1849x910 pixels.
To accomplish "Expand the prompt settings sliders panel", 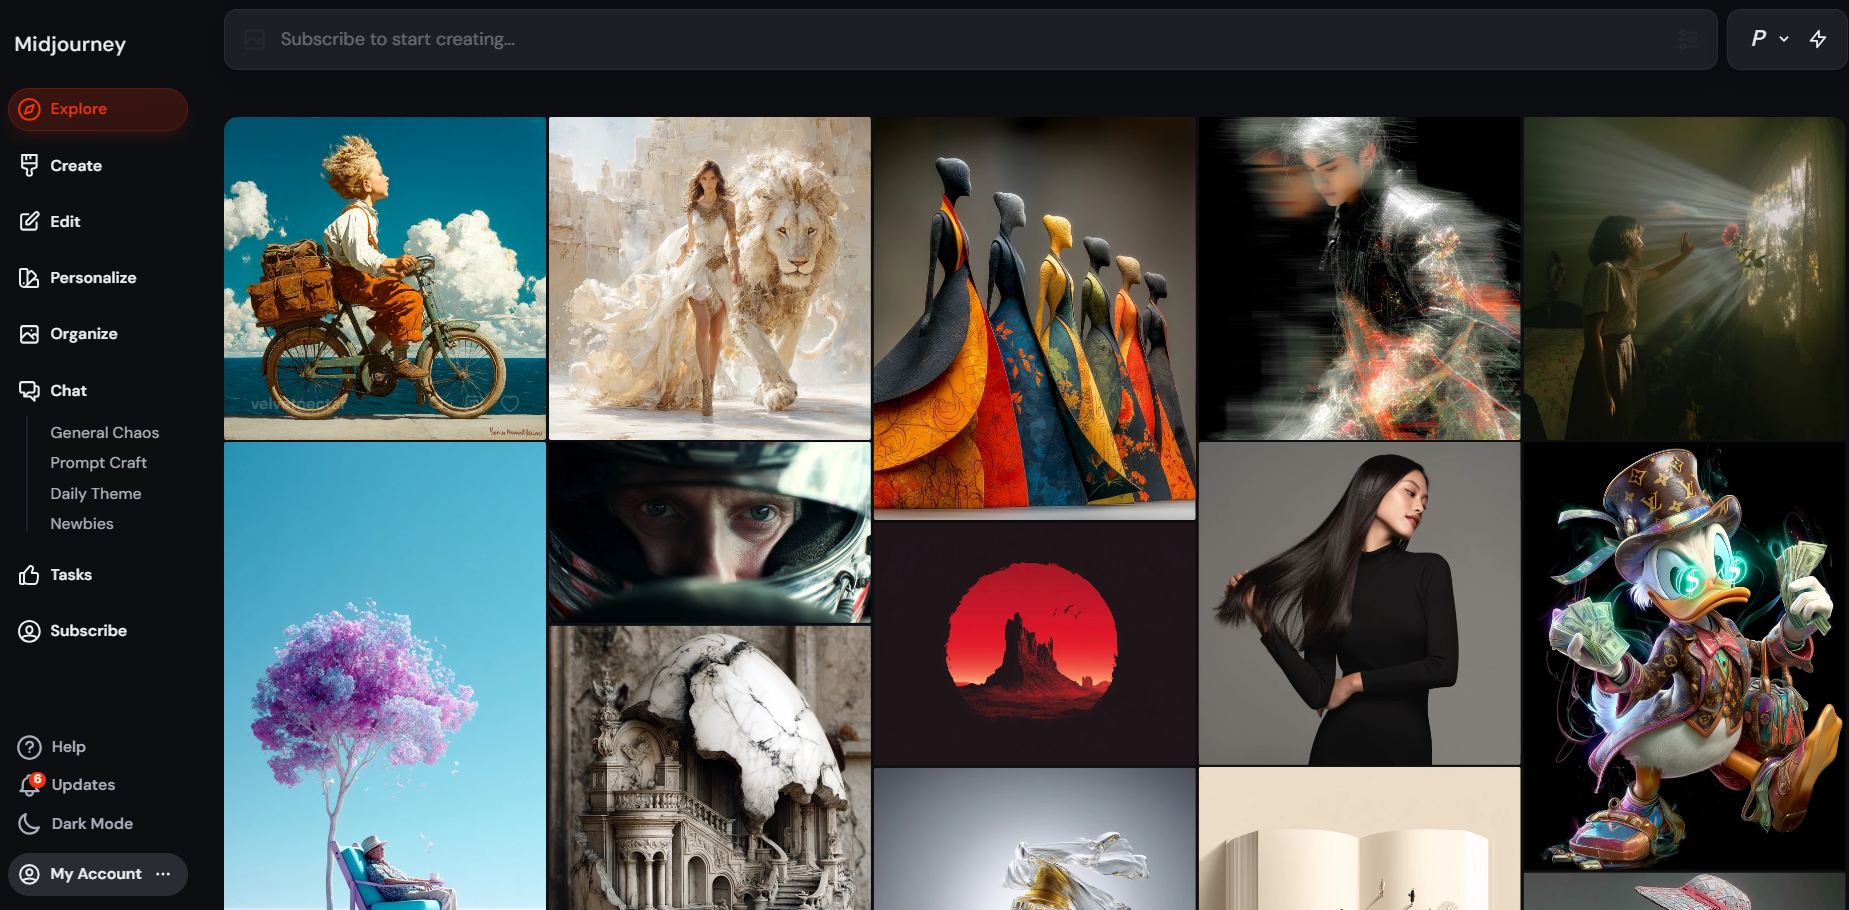I will (x=1687, y=40).
